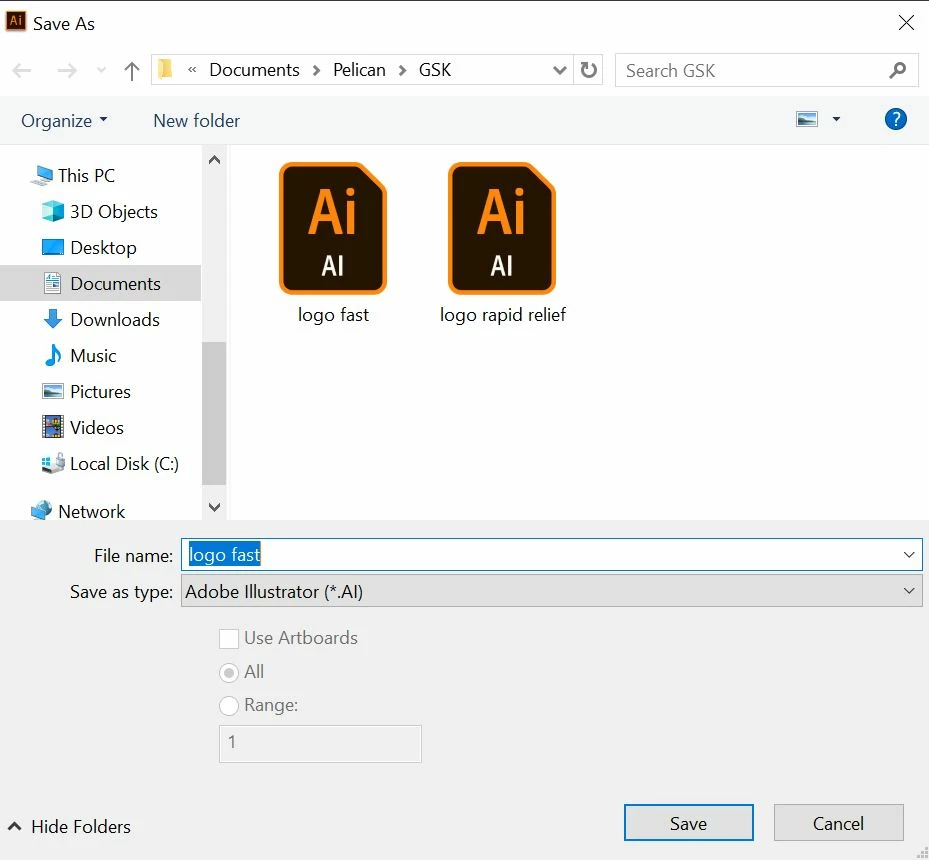929x860 pixels.
Task: Click the navigation pane scroll down arrow
Action: [214, 507]
